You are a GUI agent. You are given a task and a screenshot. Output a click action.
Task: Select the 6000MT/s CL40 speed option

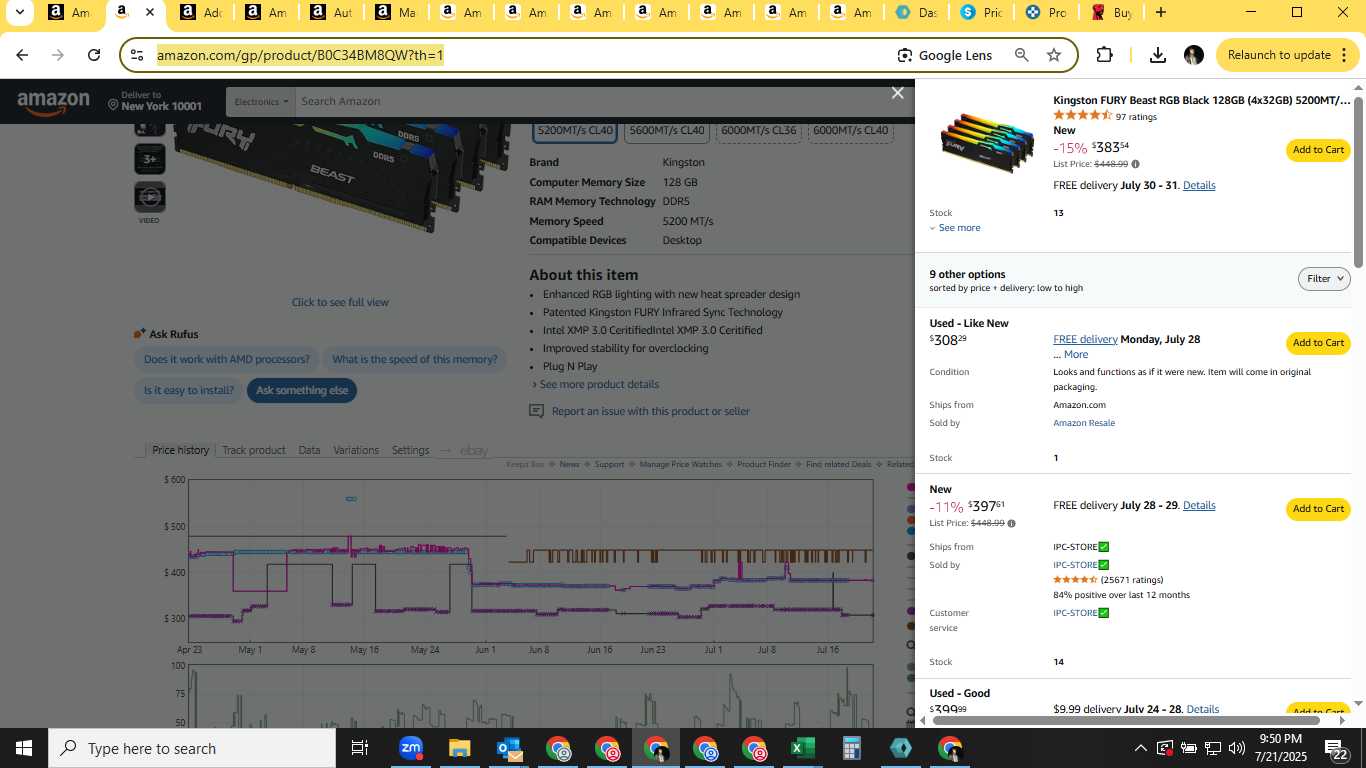point(851,131)
